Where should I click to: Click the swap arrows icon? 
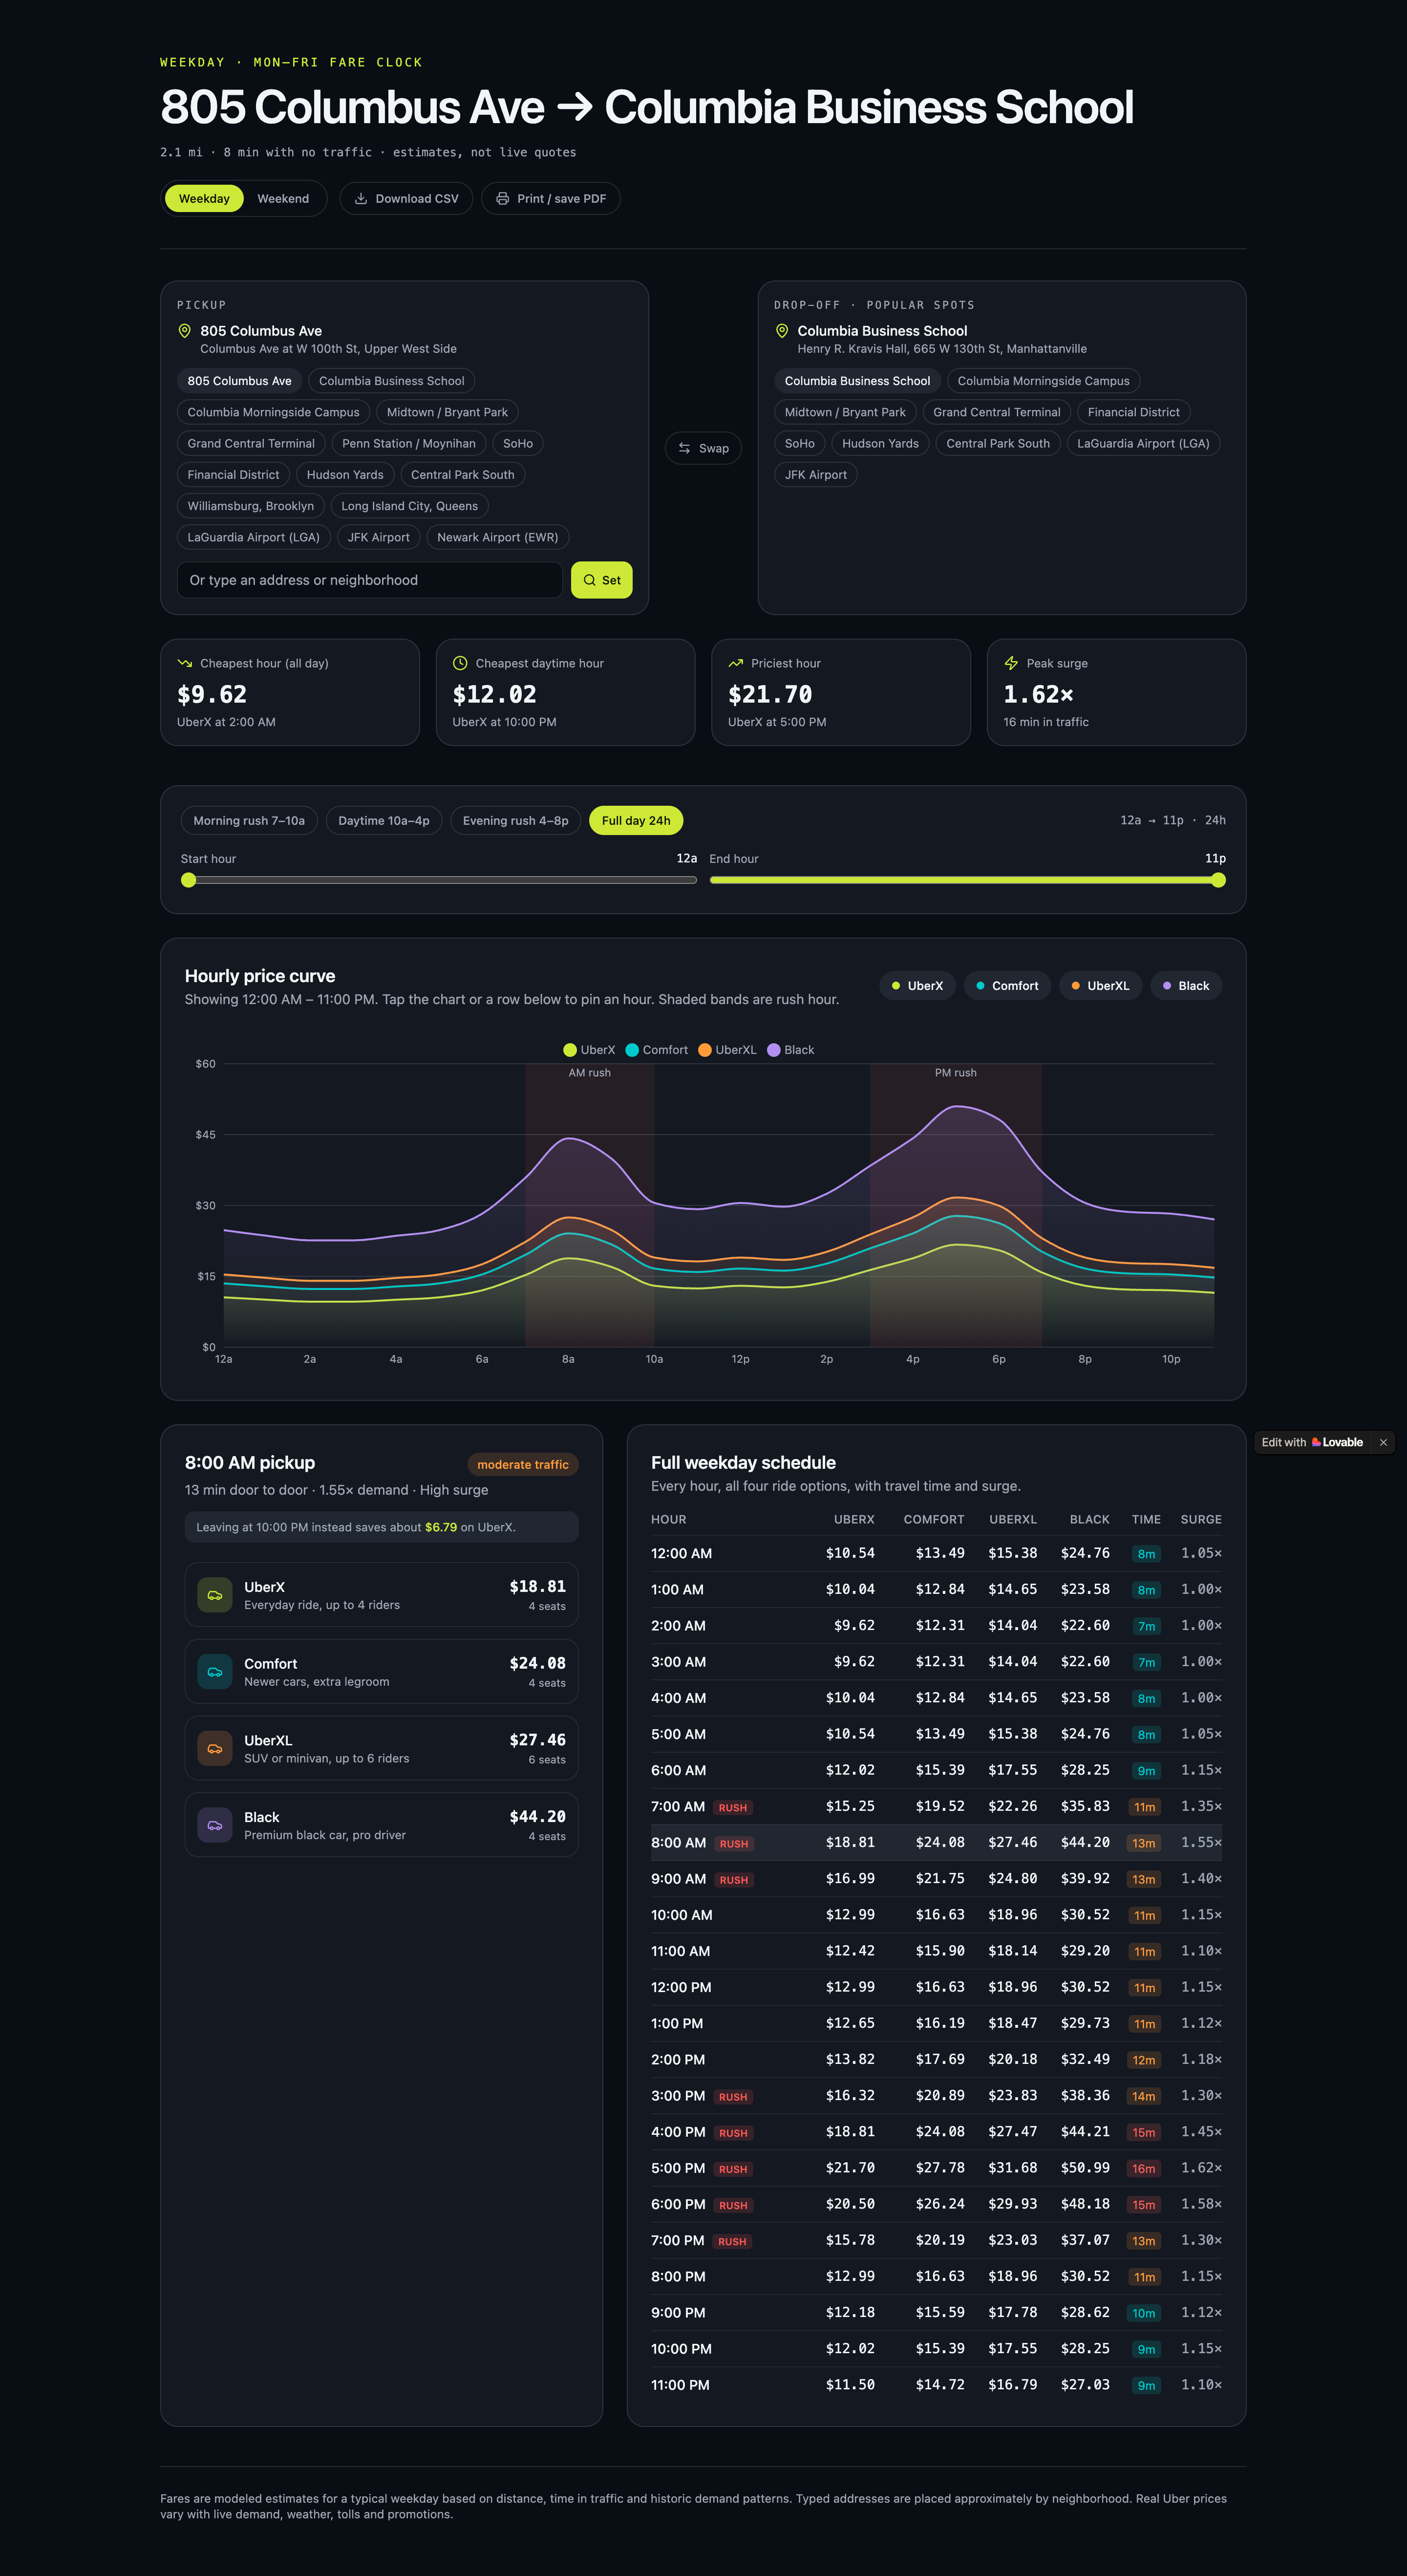(684, 448)
